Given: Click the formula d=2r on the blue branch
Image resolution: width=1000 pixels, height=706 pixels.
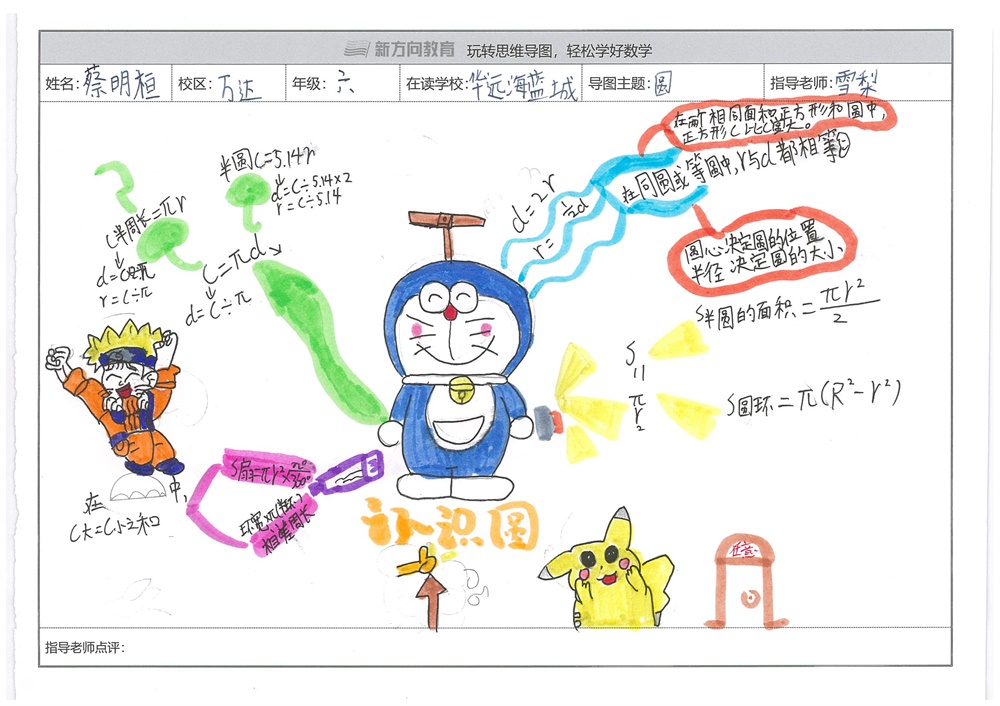Looking at the screenshot, I should pos(533,204).
